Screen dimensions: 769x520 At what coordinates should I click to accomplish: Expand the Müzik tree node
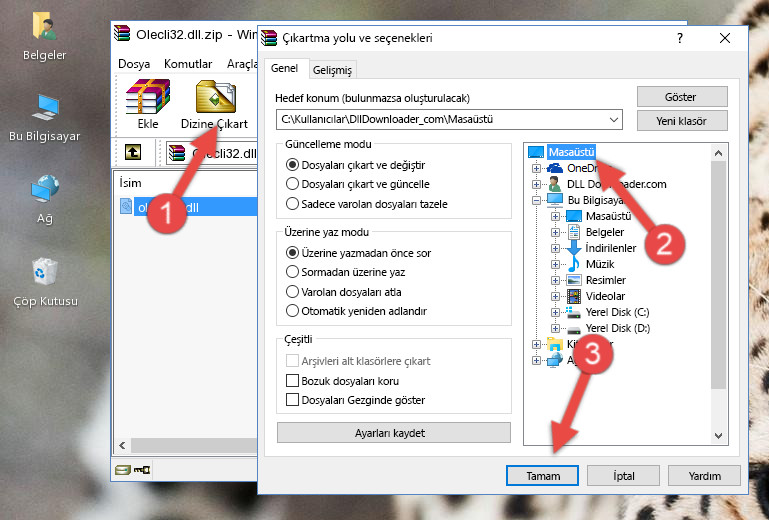click(x=555, y=264)
